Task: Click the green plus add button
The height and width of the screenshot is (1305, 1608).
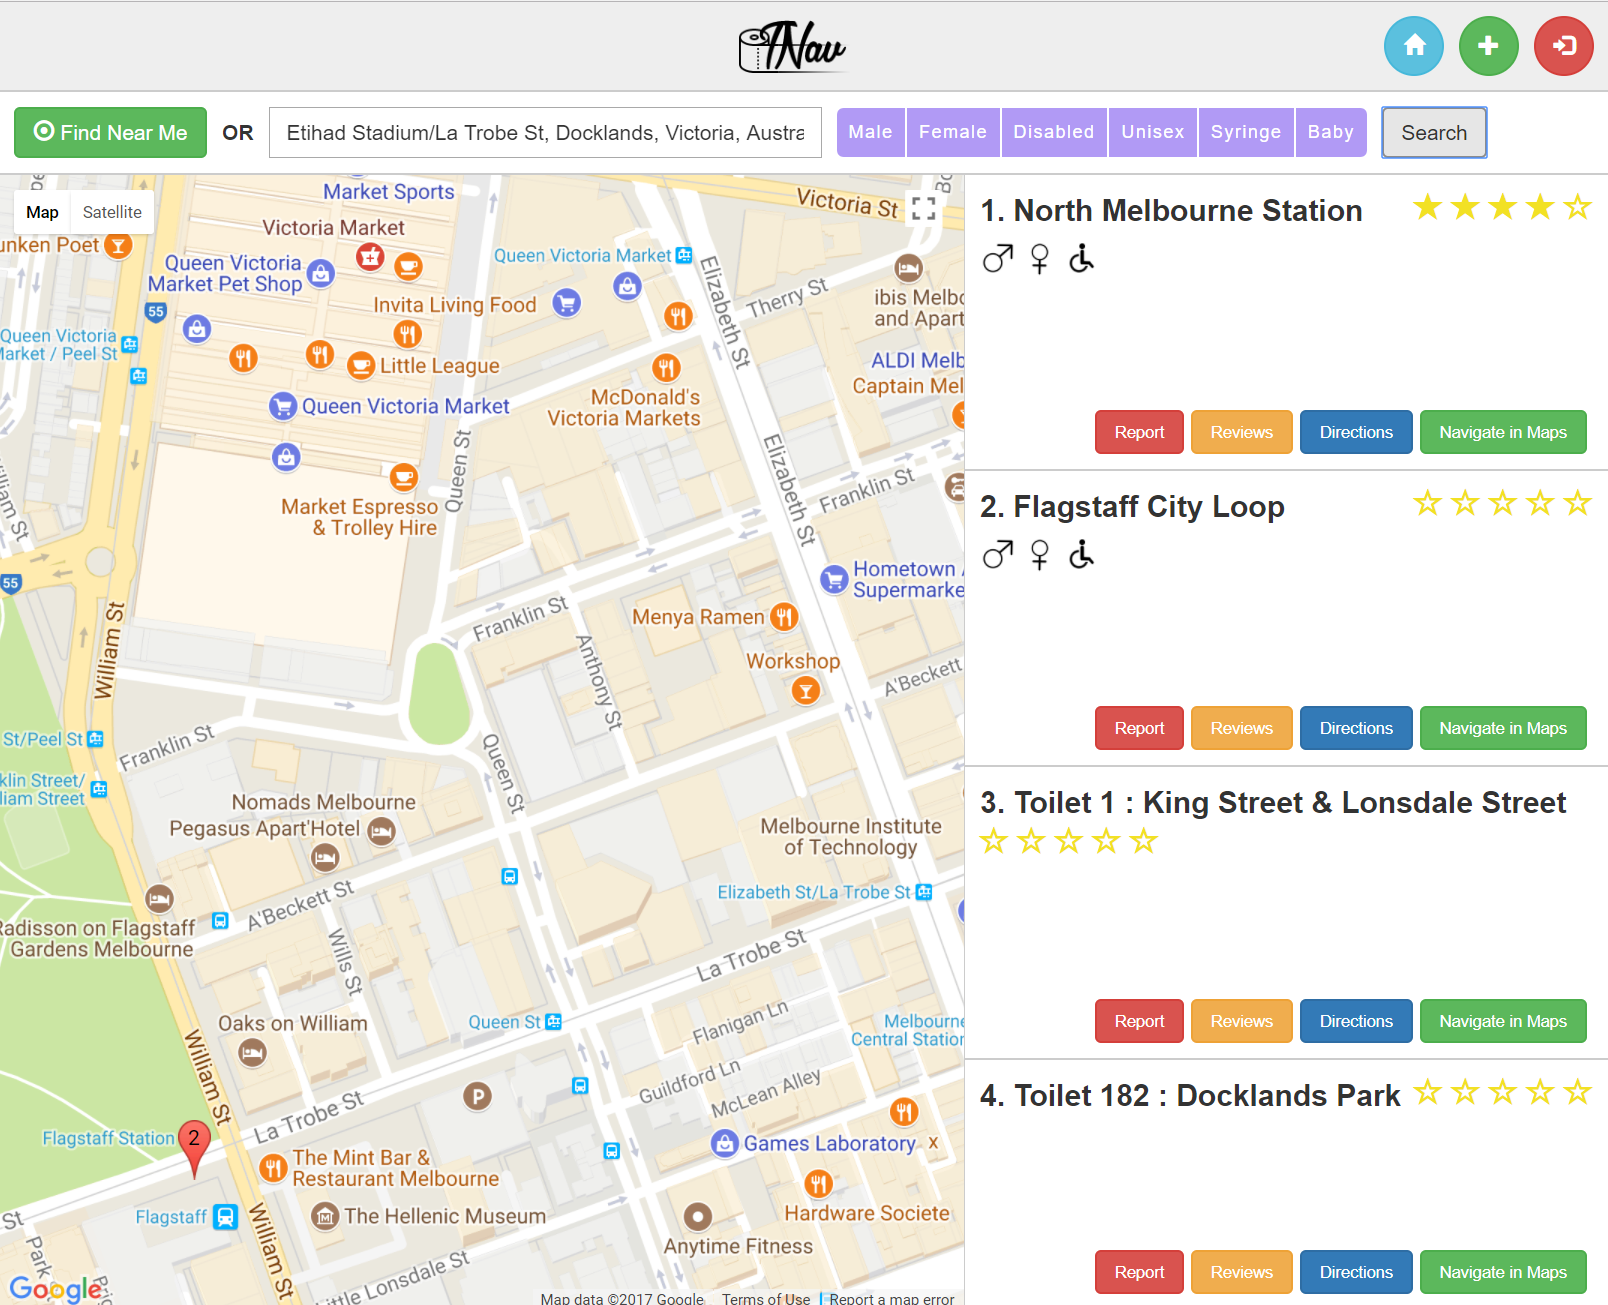Action: [1488, 46]
